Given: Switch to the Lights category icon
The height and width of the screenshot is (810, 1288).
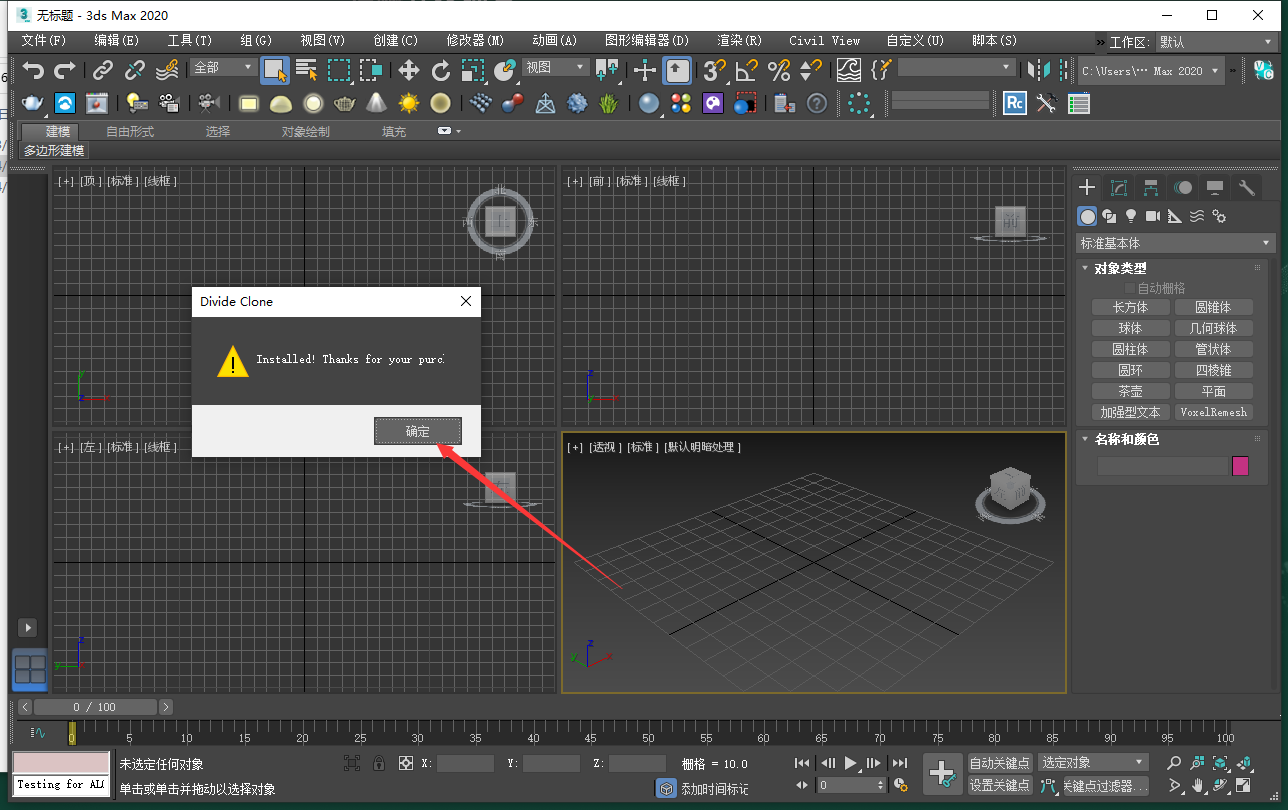Looking at the screenshot, I should [x=1131, y=216].
